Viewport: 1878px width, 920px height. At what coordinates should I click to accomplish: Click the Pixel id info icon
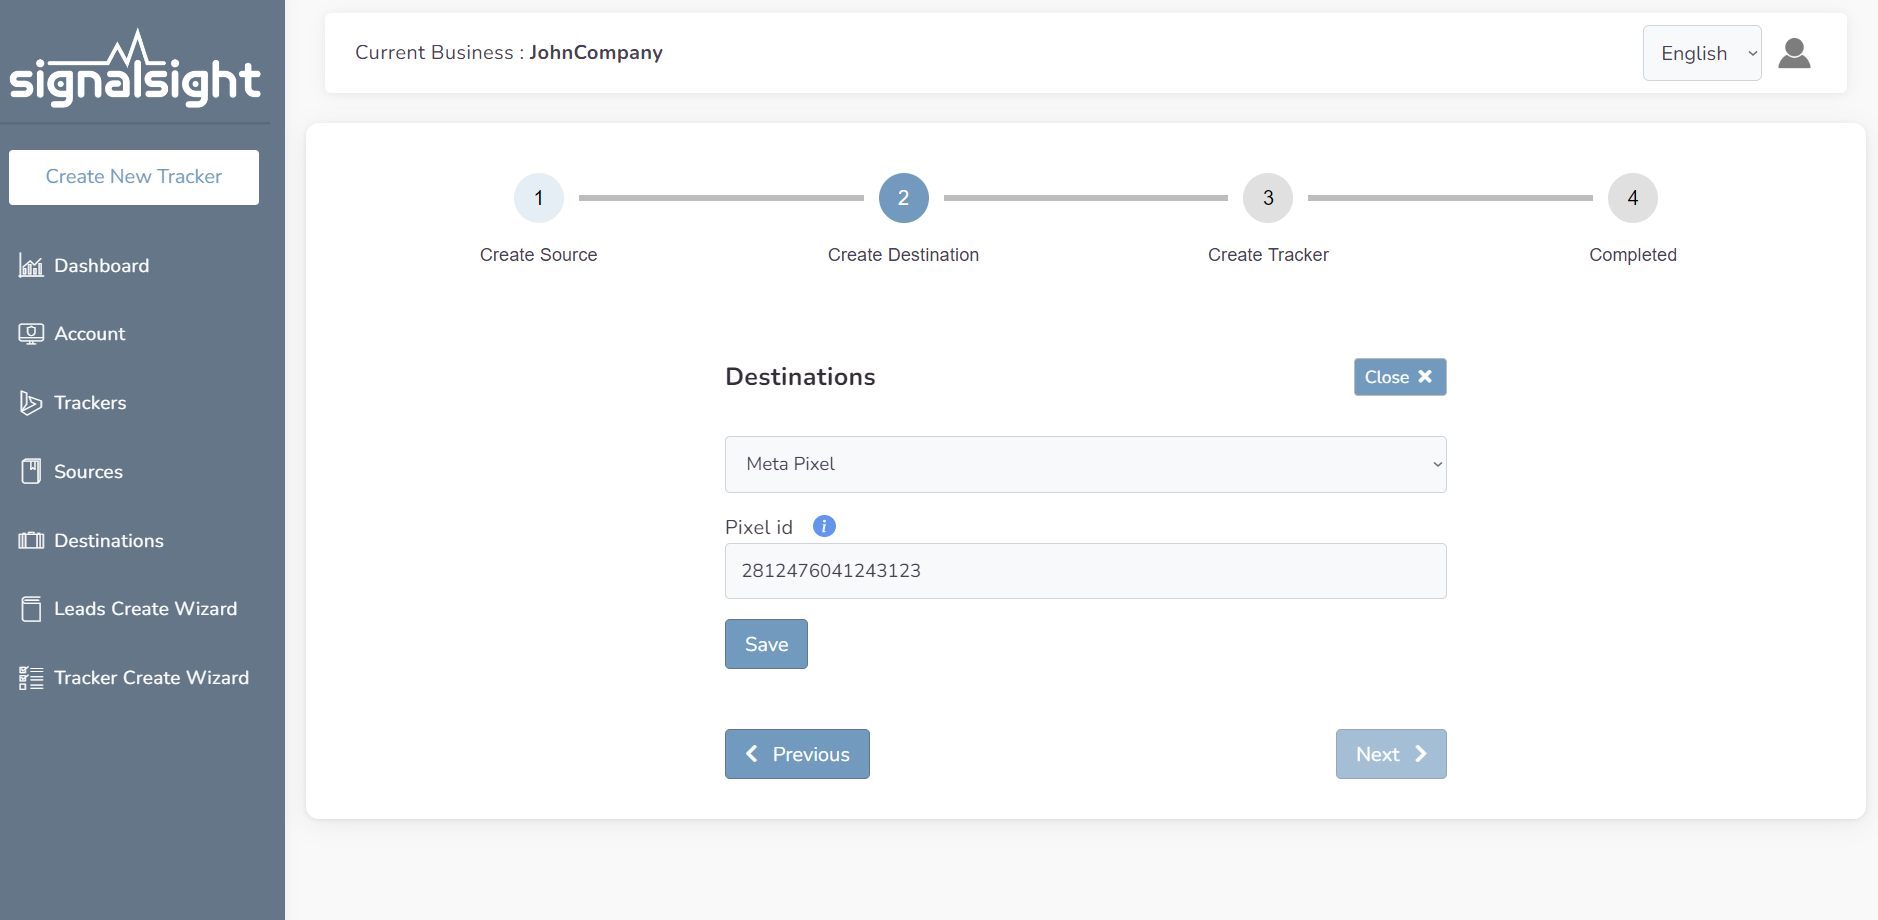pos(824,526)
